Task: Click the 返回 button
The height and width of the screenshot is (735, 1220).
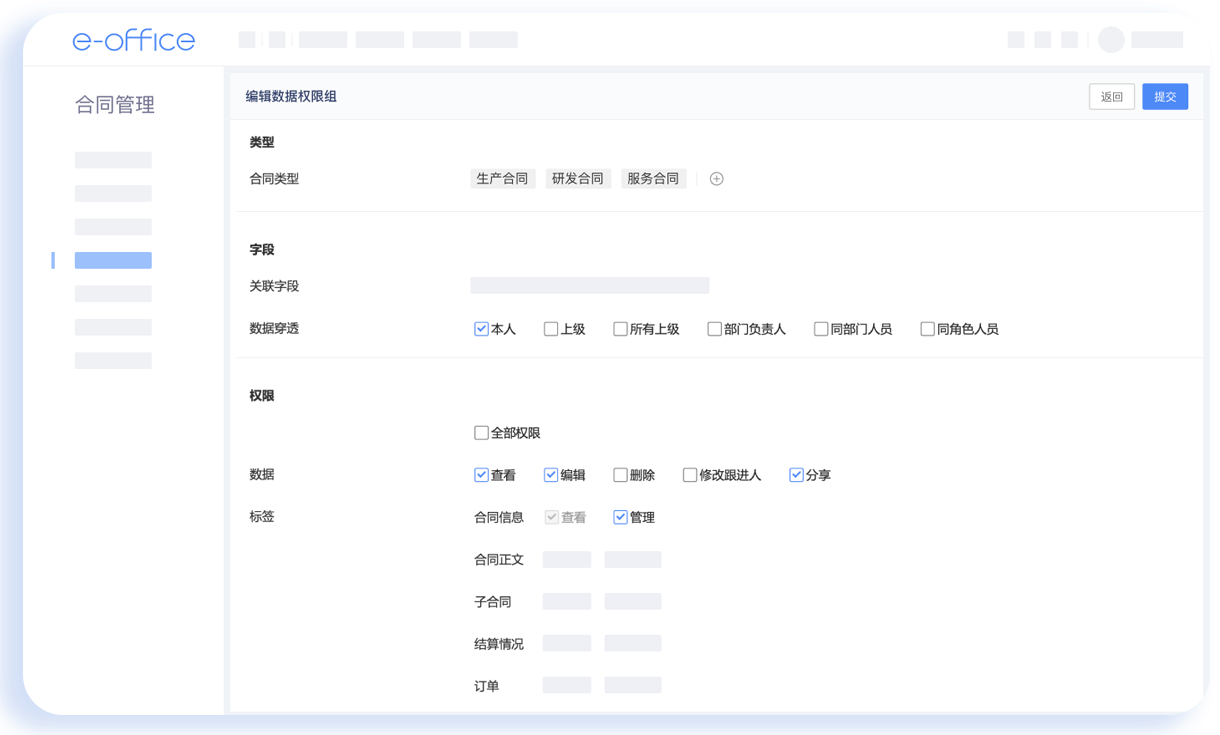Action: pyautogui.click(x=1111, y=97)
